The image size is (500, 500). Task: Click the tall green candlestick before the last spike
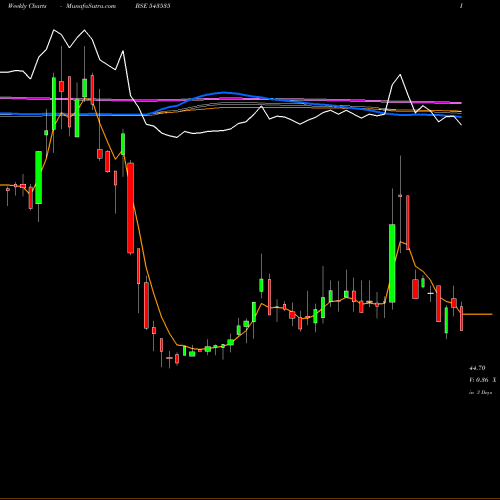(x=392, y=263)
